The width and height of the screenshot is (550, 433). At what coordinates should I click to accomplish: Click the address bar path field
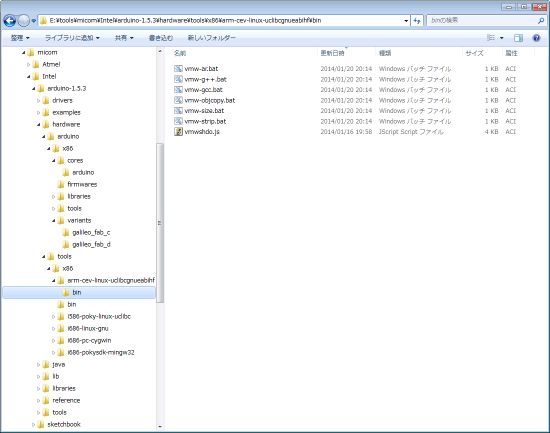click(220, 21)
